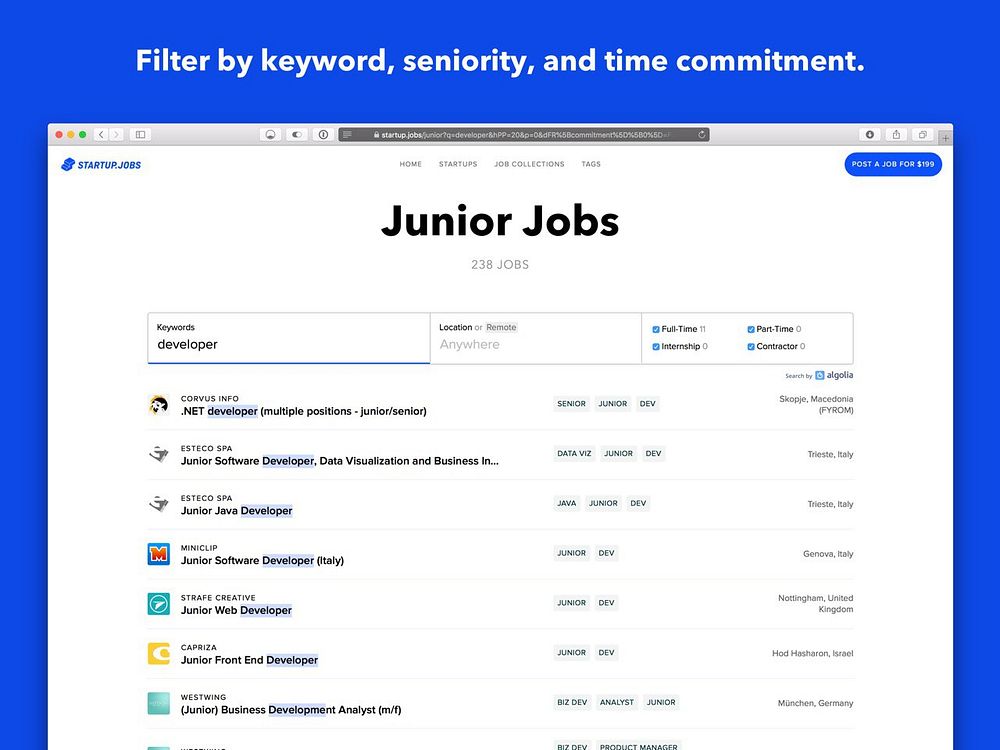The height and width of the screenshot is (750, 1000).
Task: Show the Safari sidebar
Action: (140, 134)
